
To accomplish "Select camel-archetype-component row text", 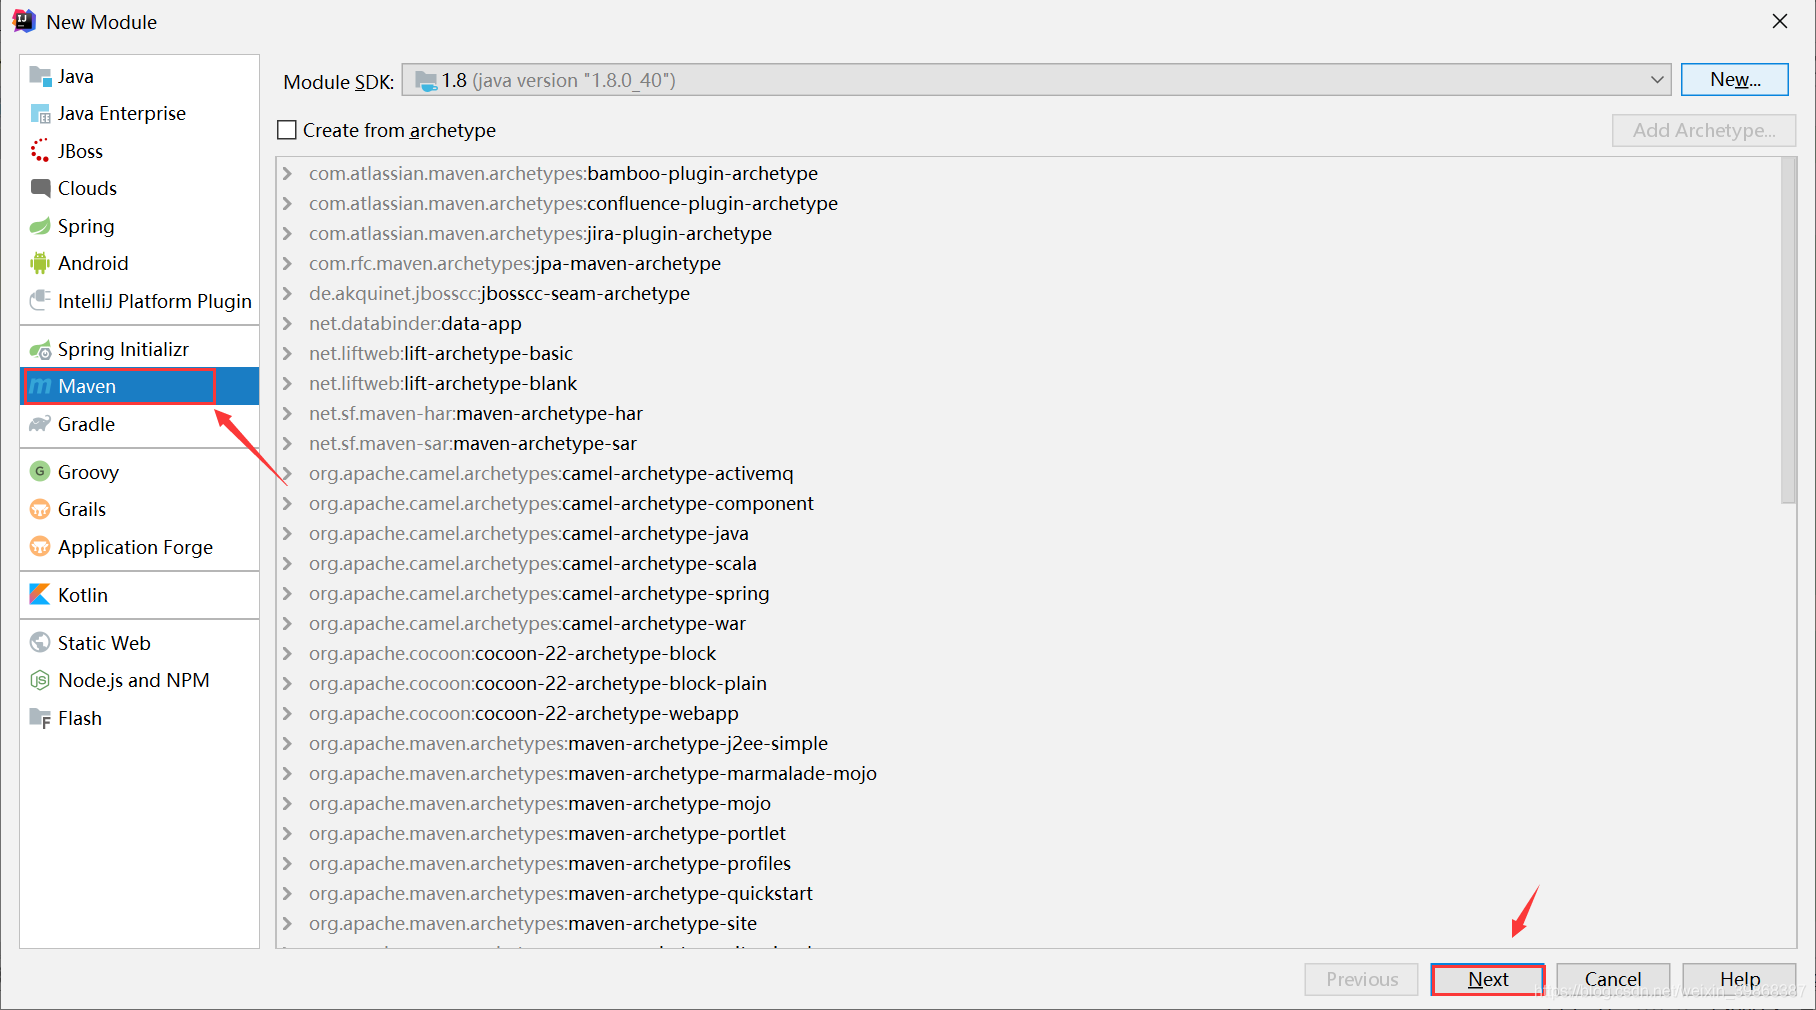I will [x=561, y=503].
